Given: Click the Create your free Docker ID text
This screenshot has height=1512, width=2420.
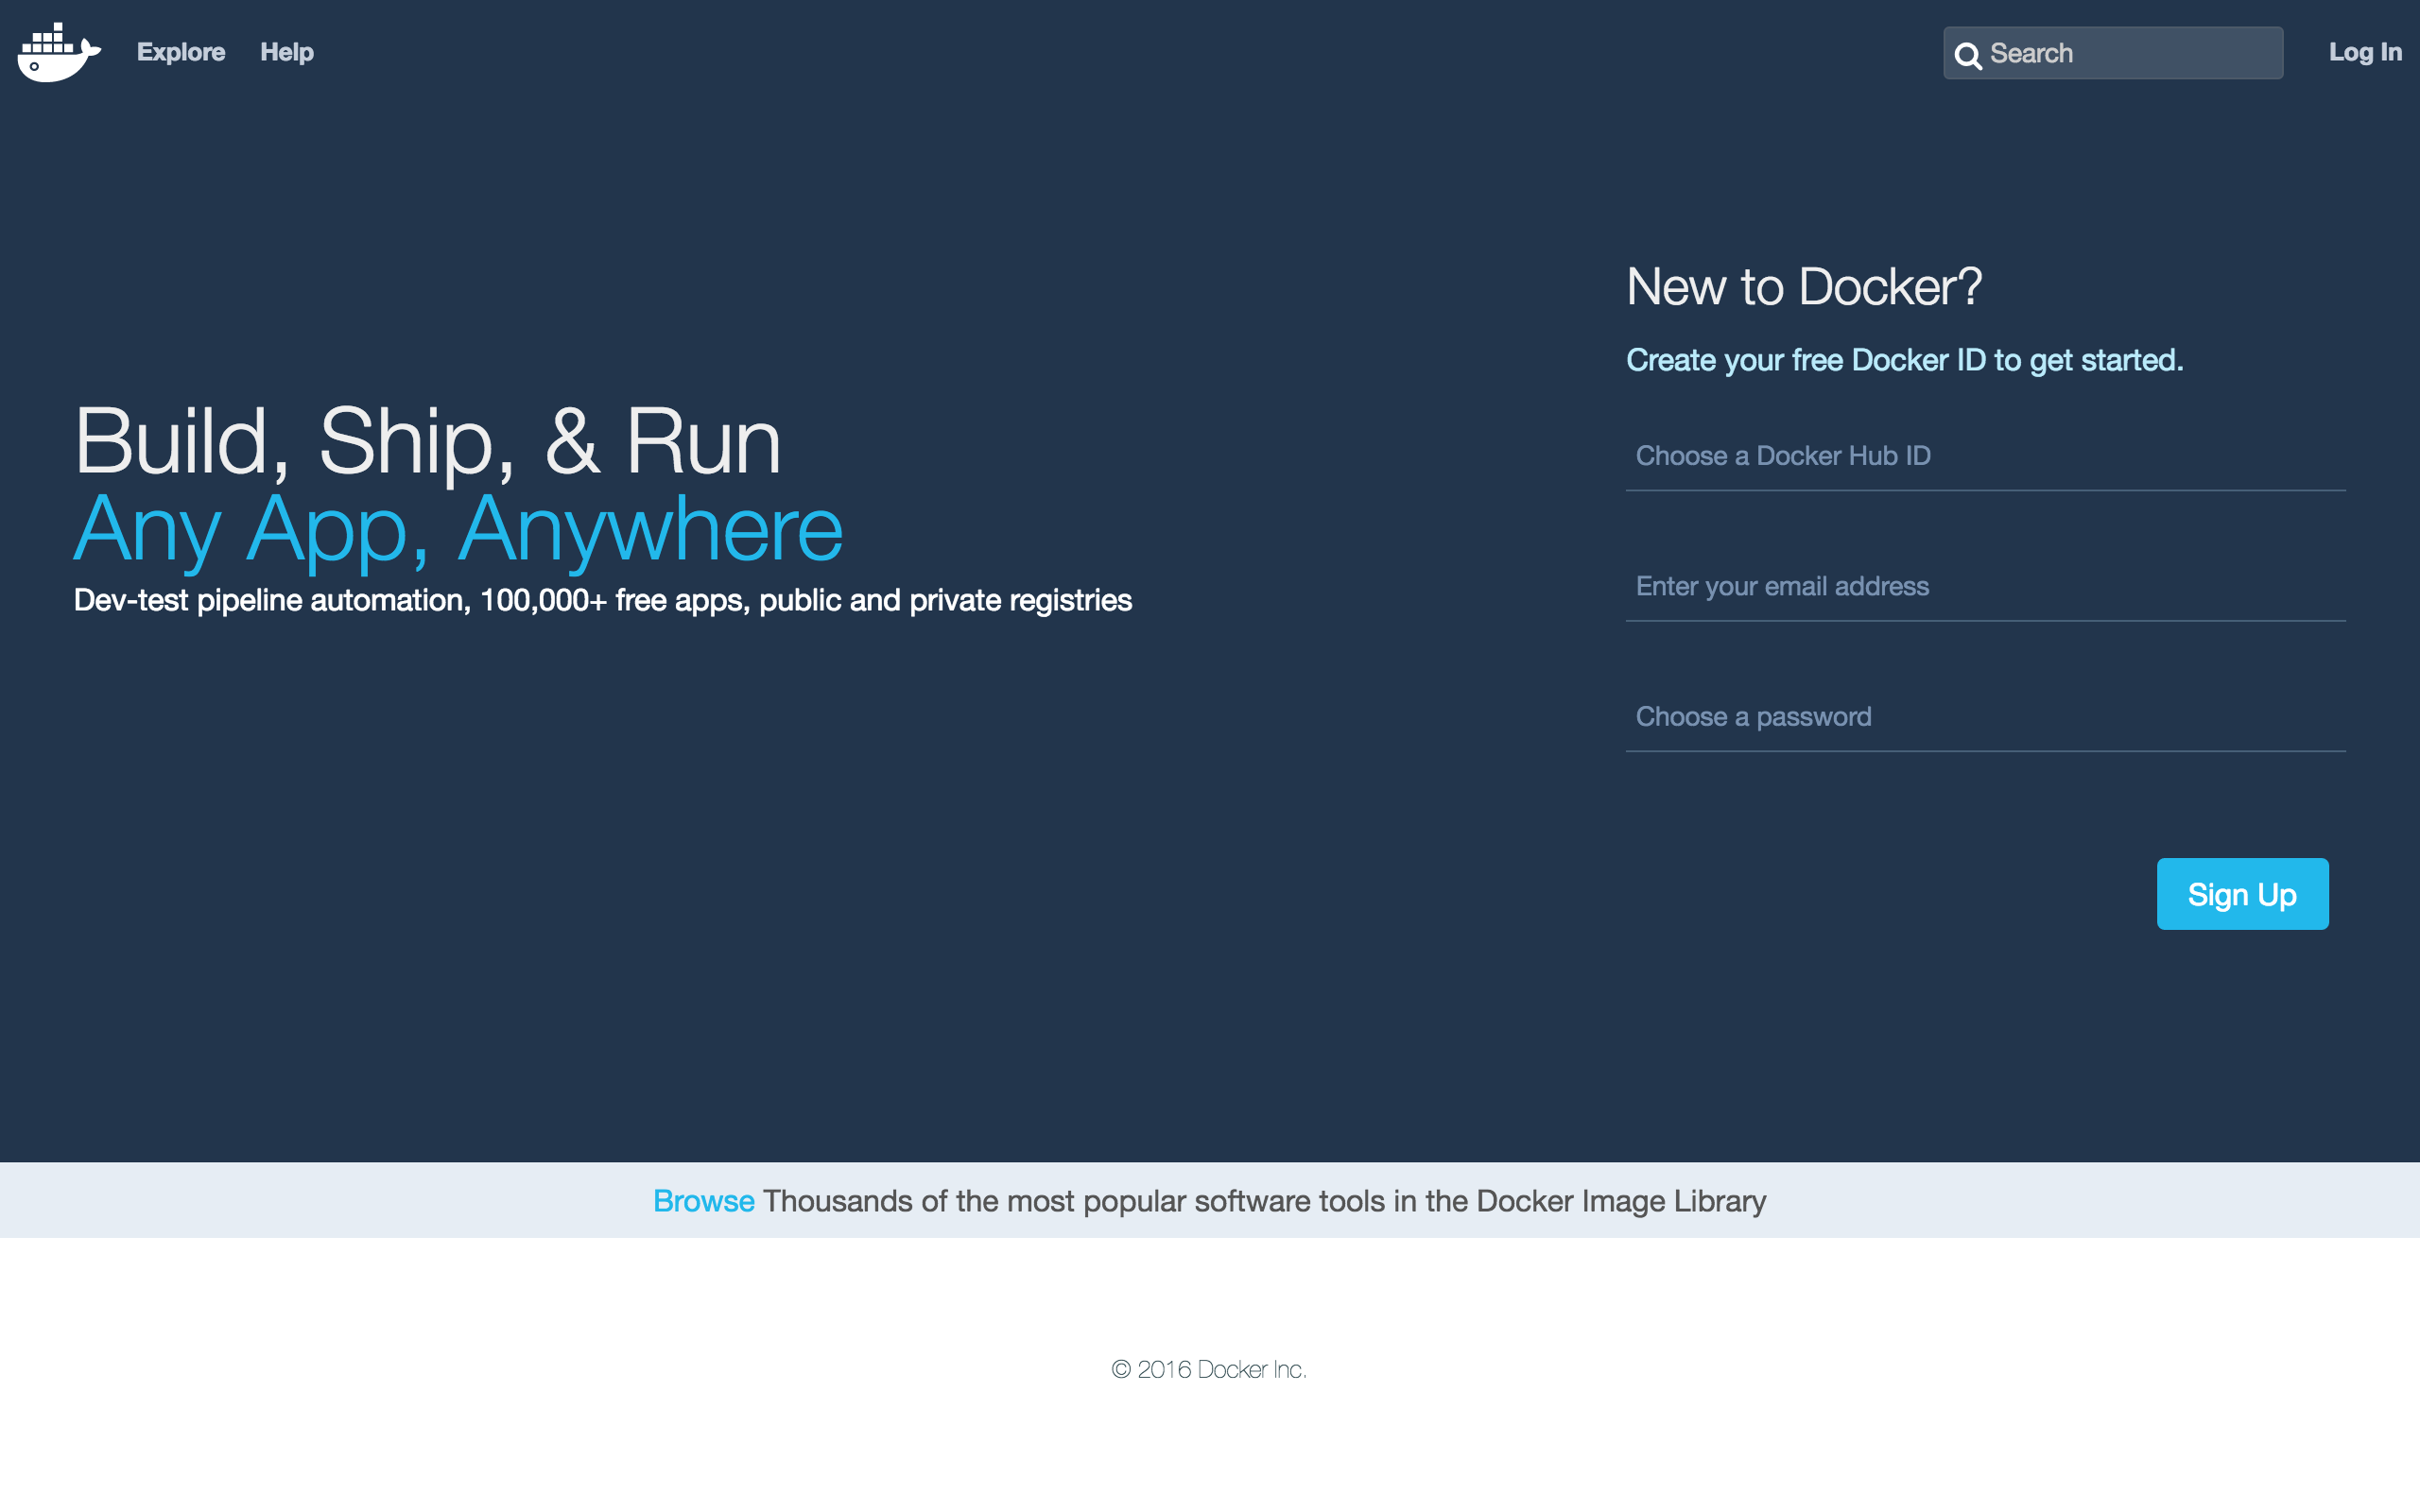Looking at the screenshot, I should (x=1904, y=360).
